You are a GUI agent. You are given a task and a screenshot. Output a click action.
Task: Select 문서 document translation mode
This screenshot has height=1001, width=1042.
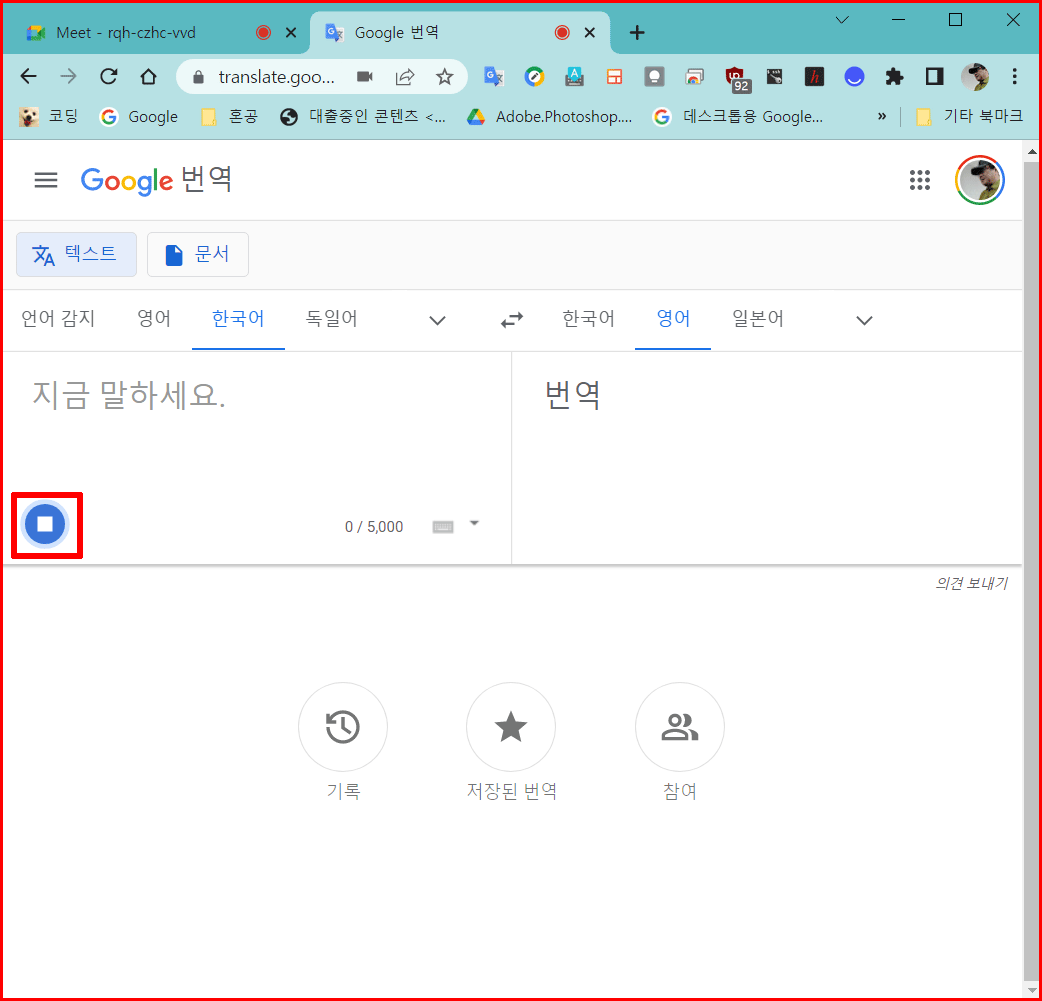coord(198,255)
